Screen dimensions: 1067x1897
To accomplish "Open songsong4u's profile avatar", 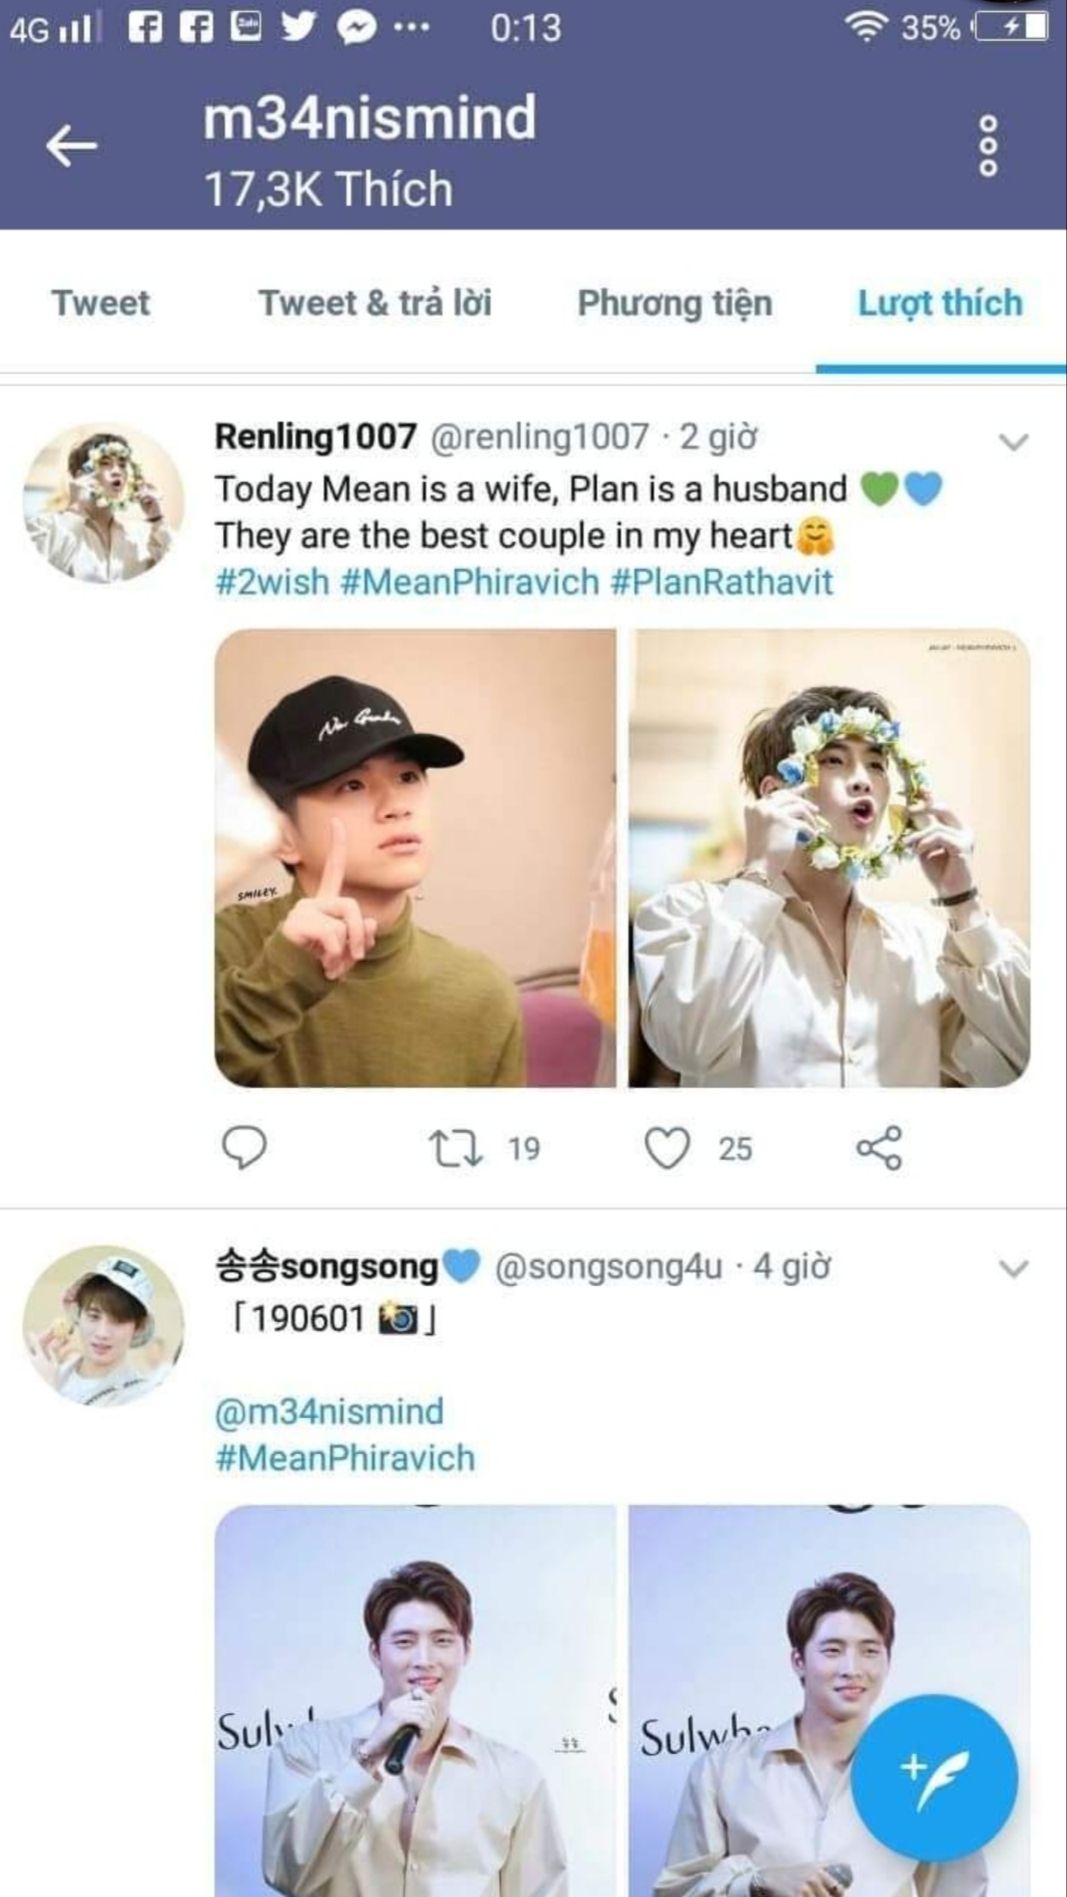I will pos(104,1326).
